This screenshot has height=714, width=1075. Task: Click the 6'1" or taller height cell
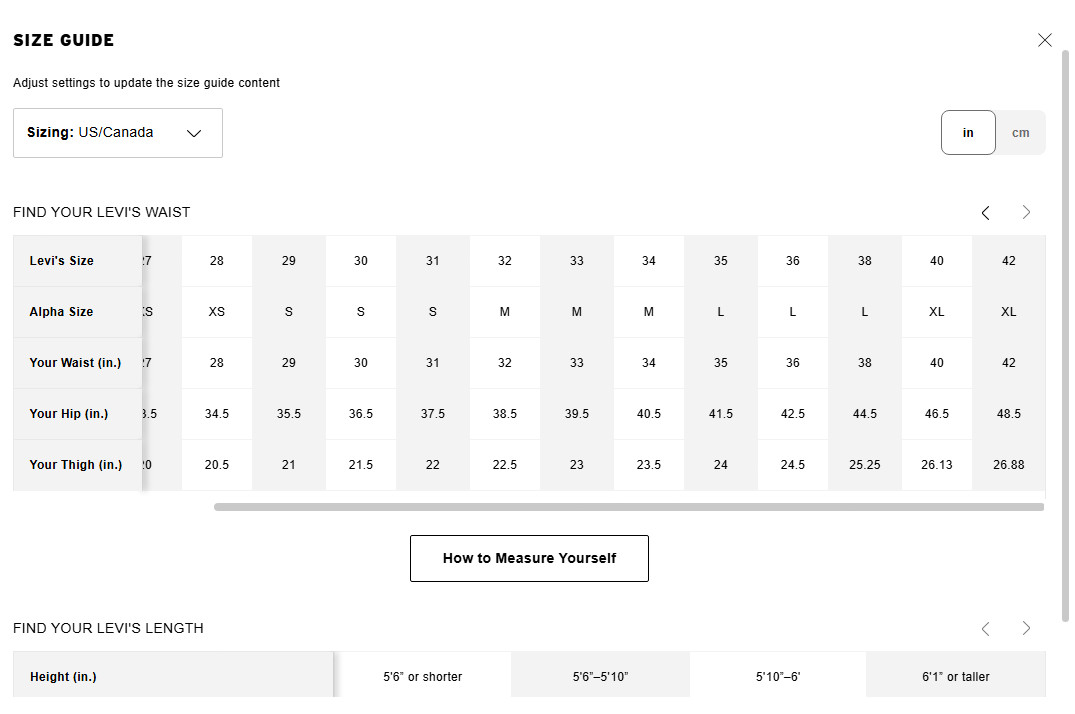pyautogui.click(x=956, y=676)
